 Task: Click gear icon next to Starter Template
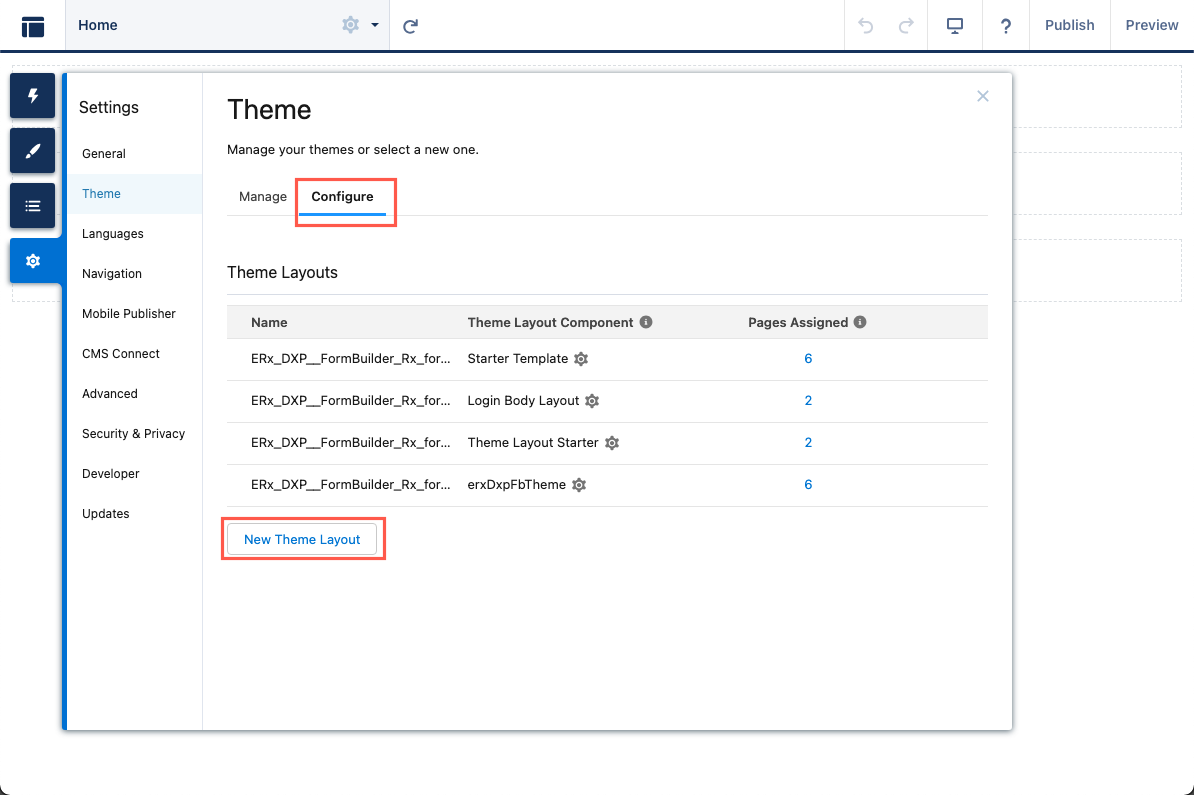[581, 359]
